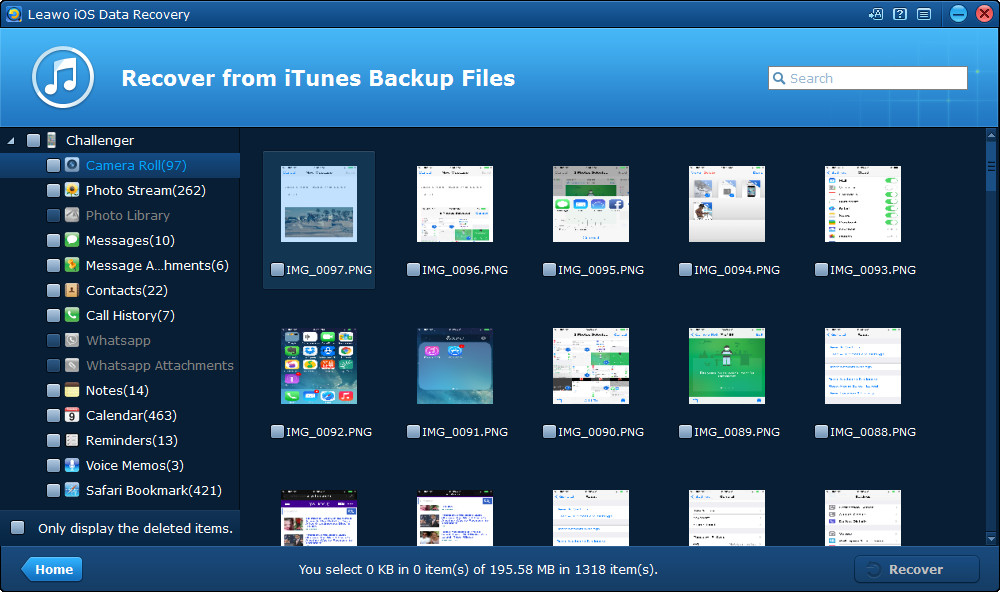This screenshot has width=1000, height=592.
Task: Open the Reminders(13) category
Action: [131, 440]
